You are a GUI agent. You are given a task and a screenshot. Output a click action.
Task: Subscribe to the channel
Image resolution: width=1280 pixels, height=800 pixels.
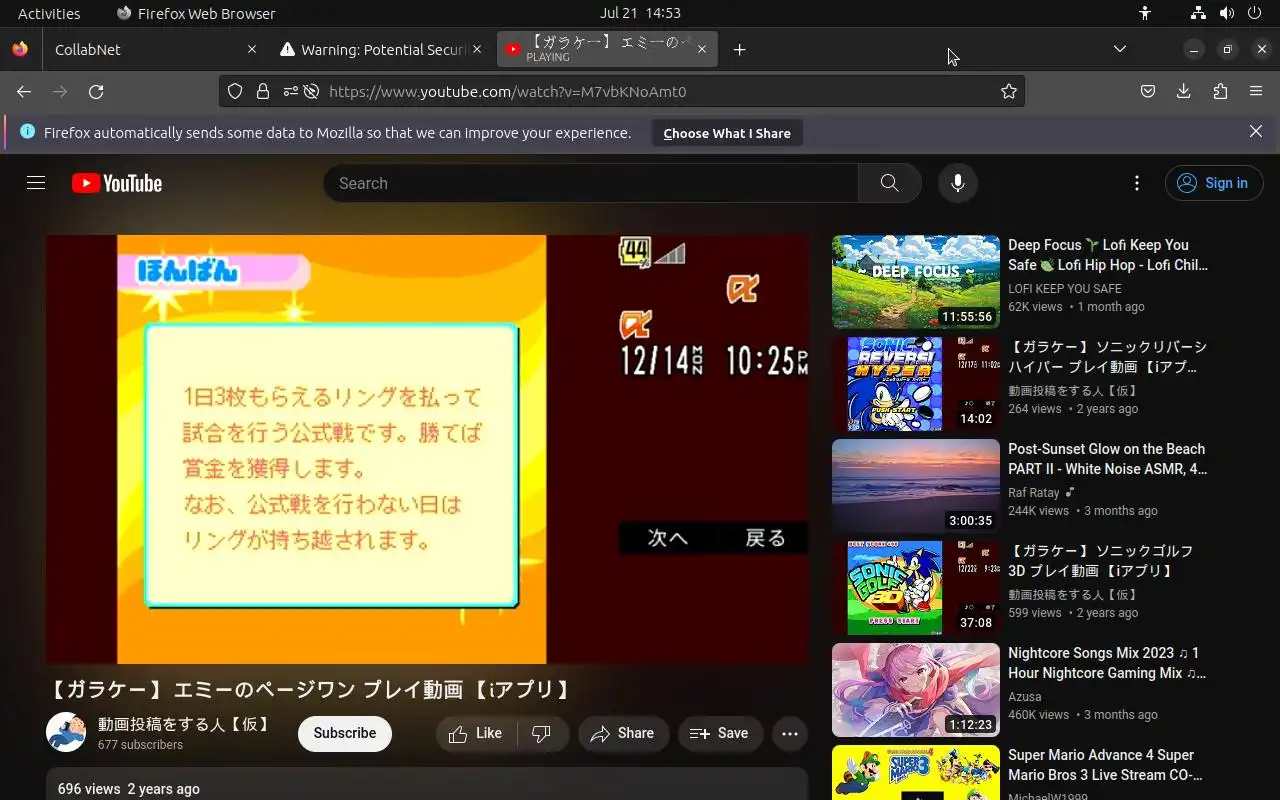[x=345, y=734]
